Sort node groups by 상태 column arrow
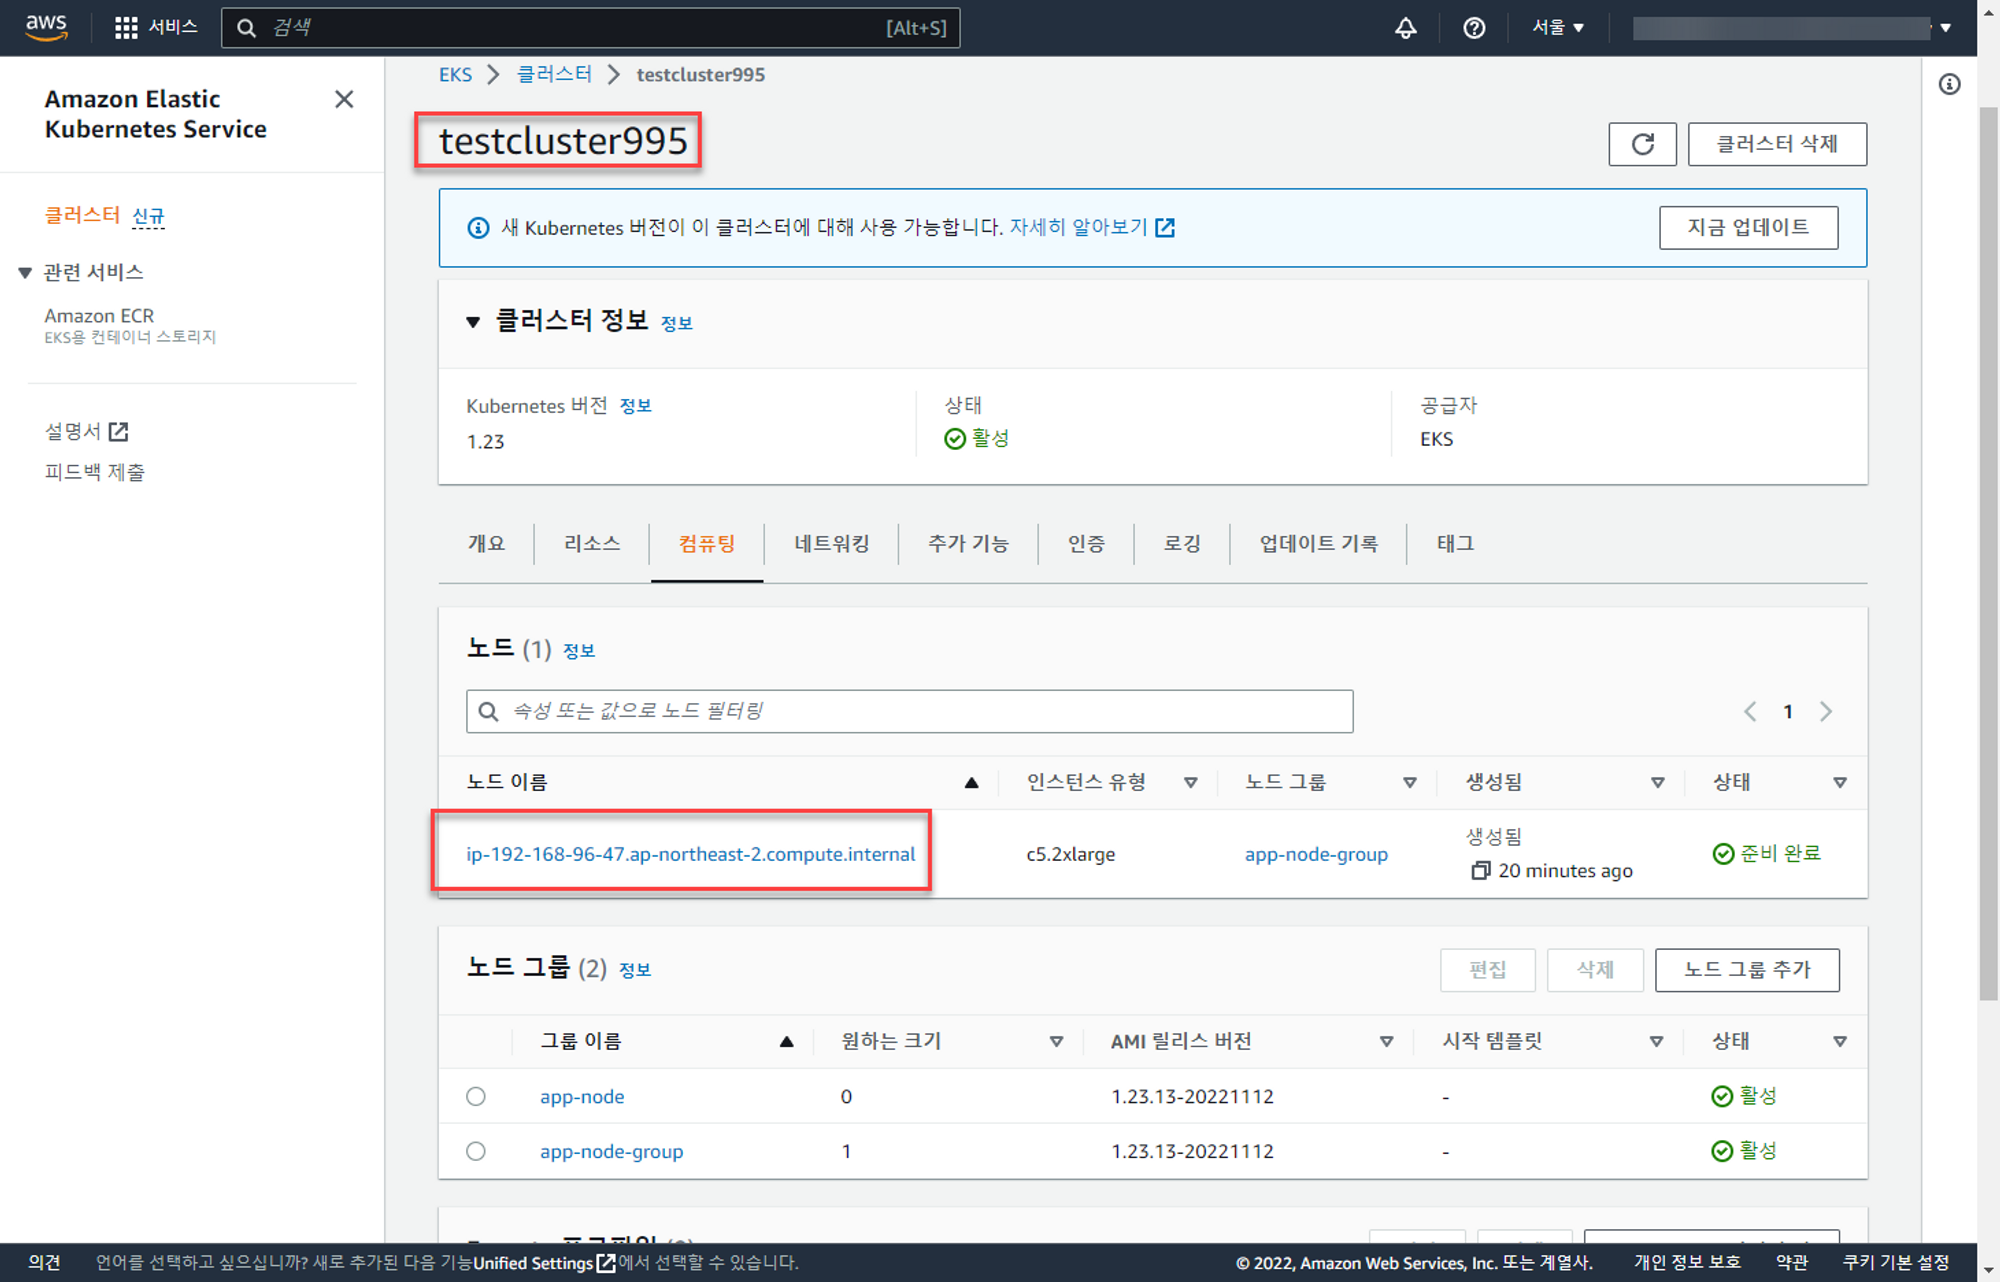The width and height of the screenshot is (2000, 1282). [1839, 1042]
